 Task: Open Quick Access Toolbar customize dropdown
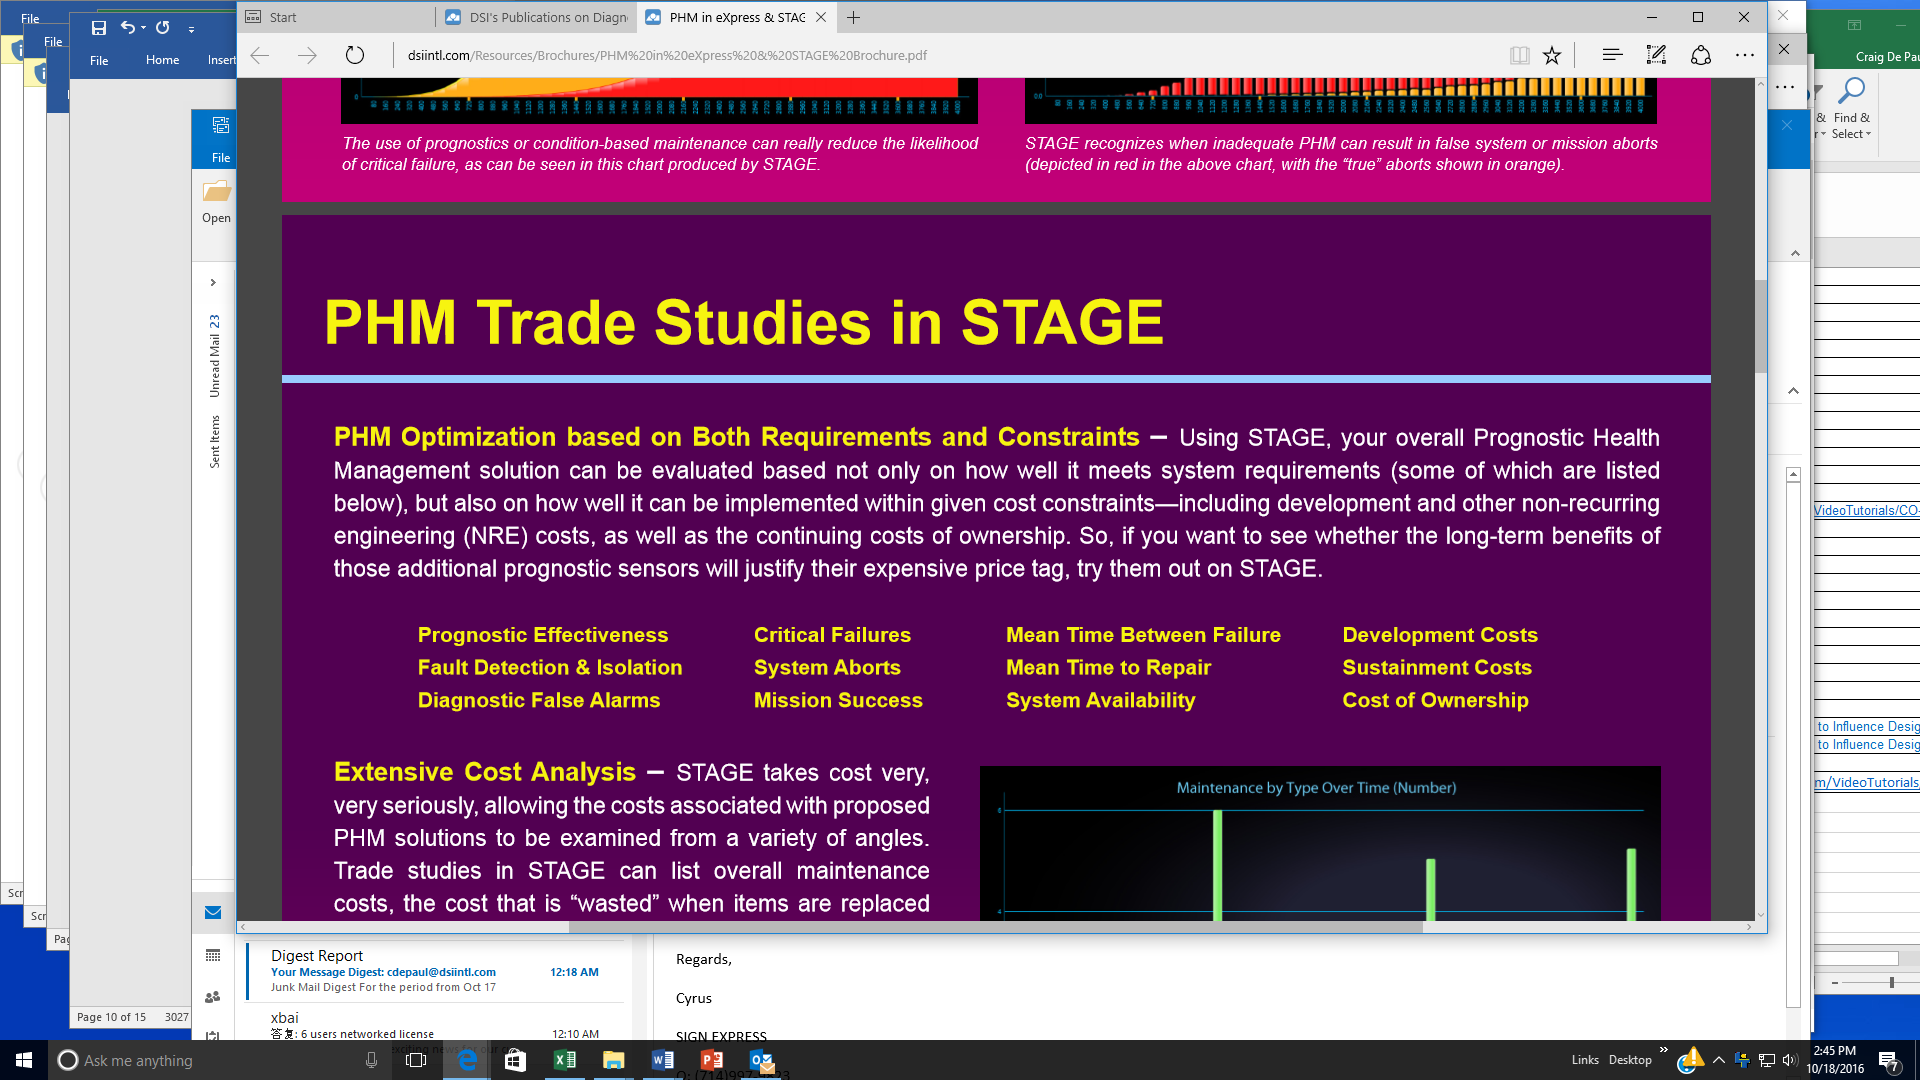point(191,29)
